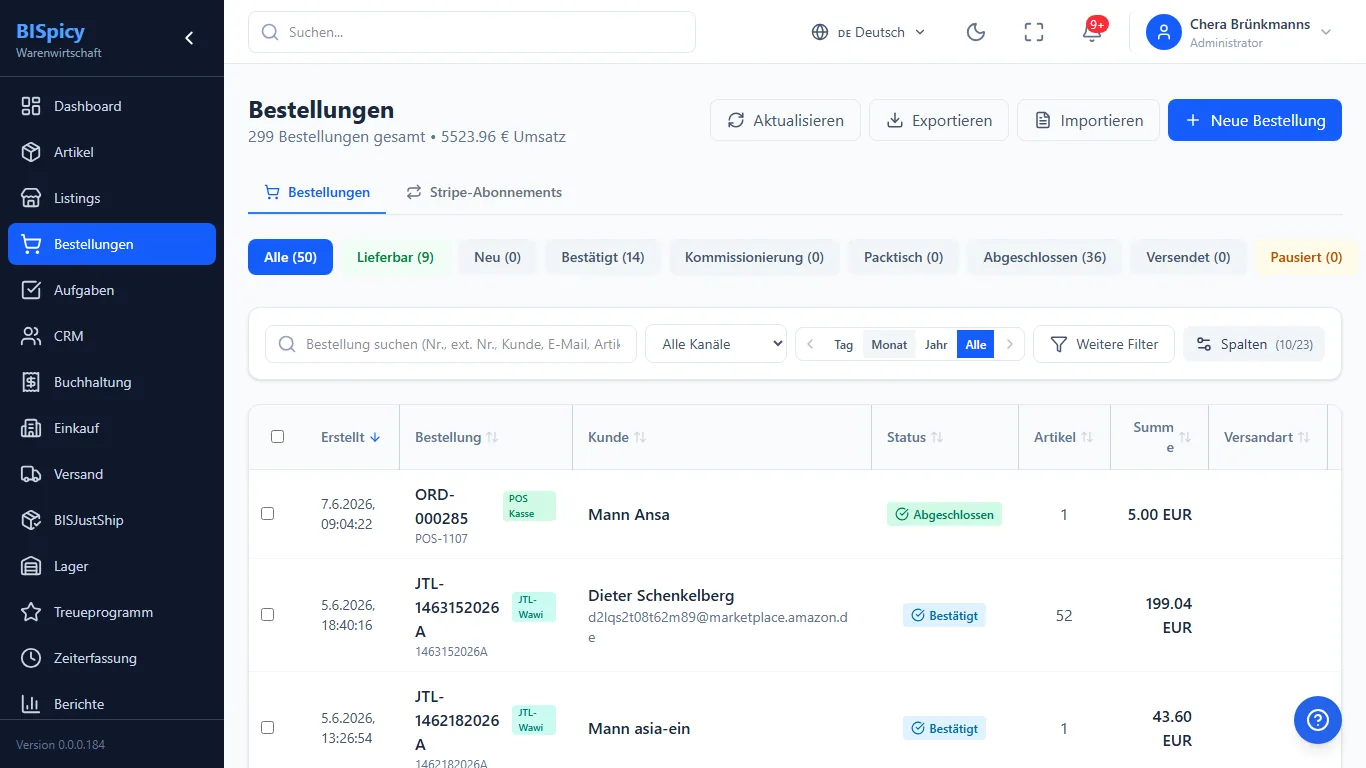The height and width of the screenshot is (768, 1366).
Task: Filter by Packtisch (0)
Action: 904,257
